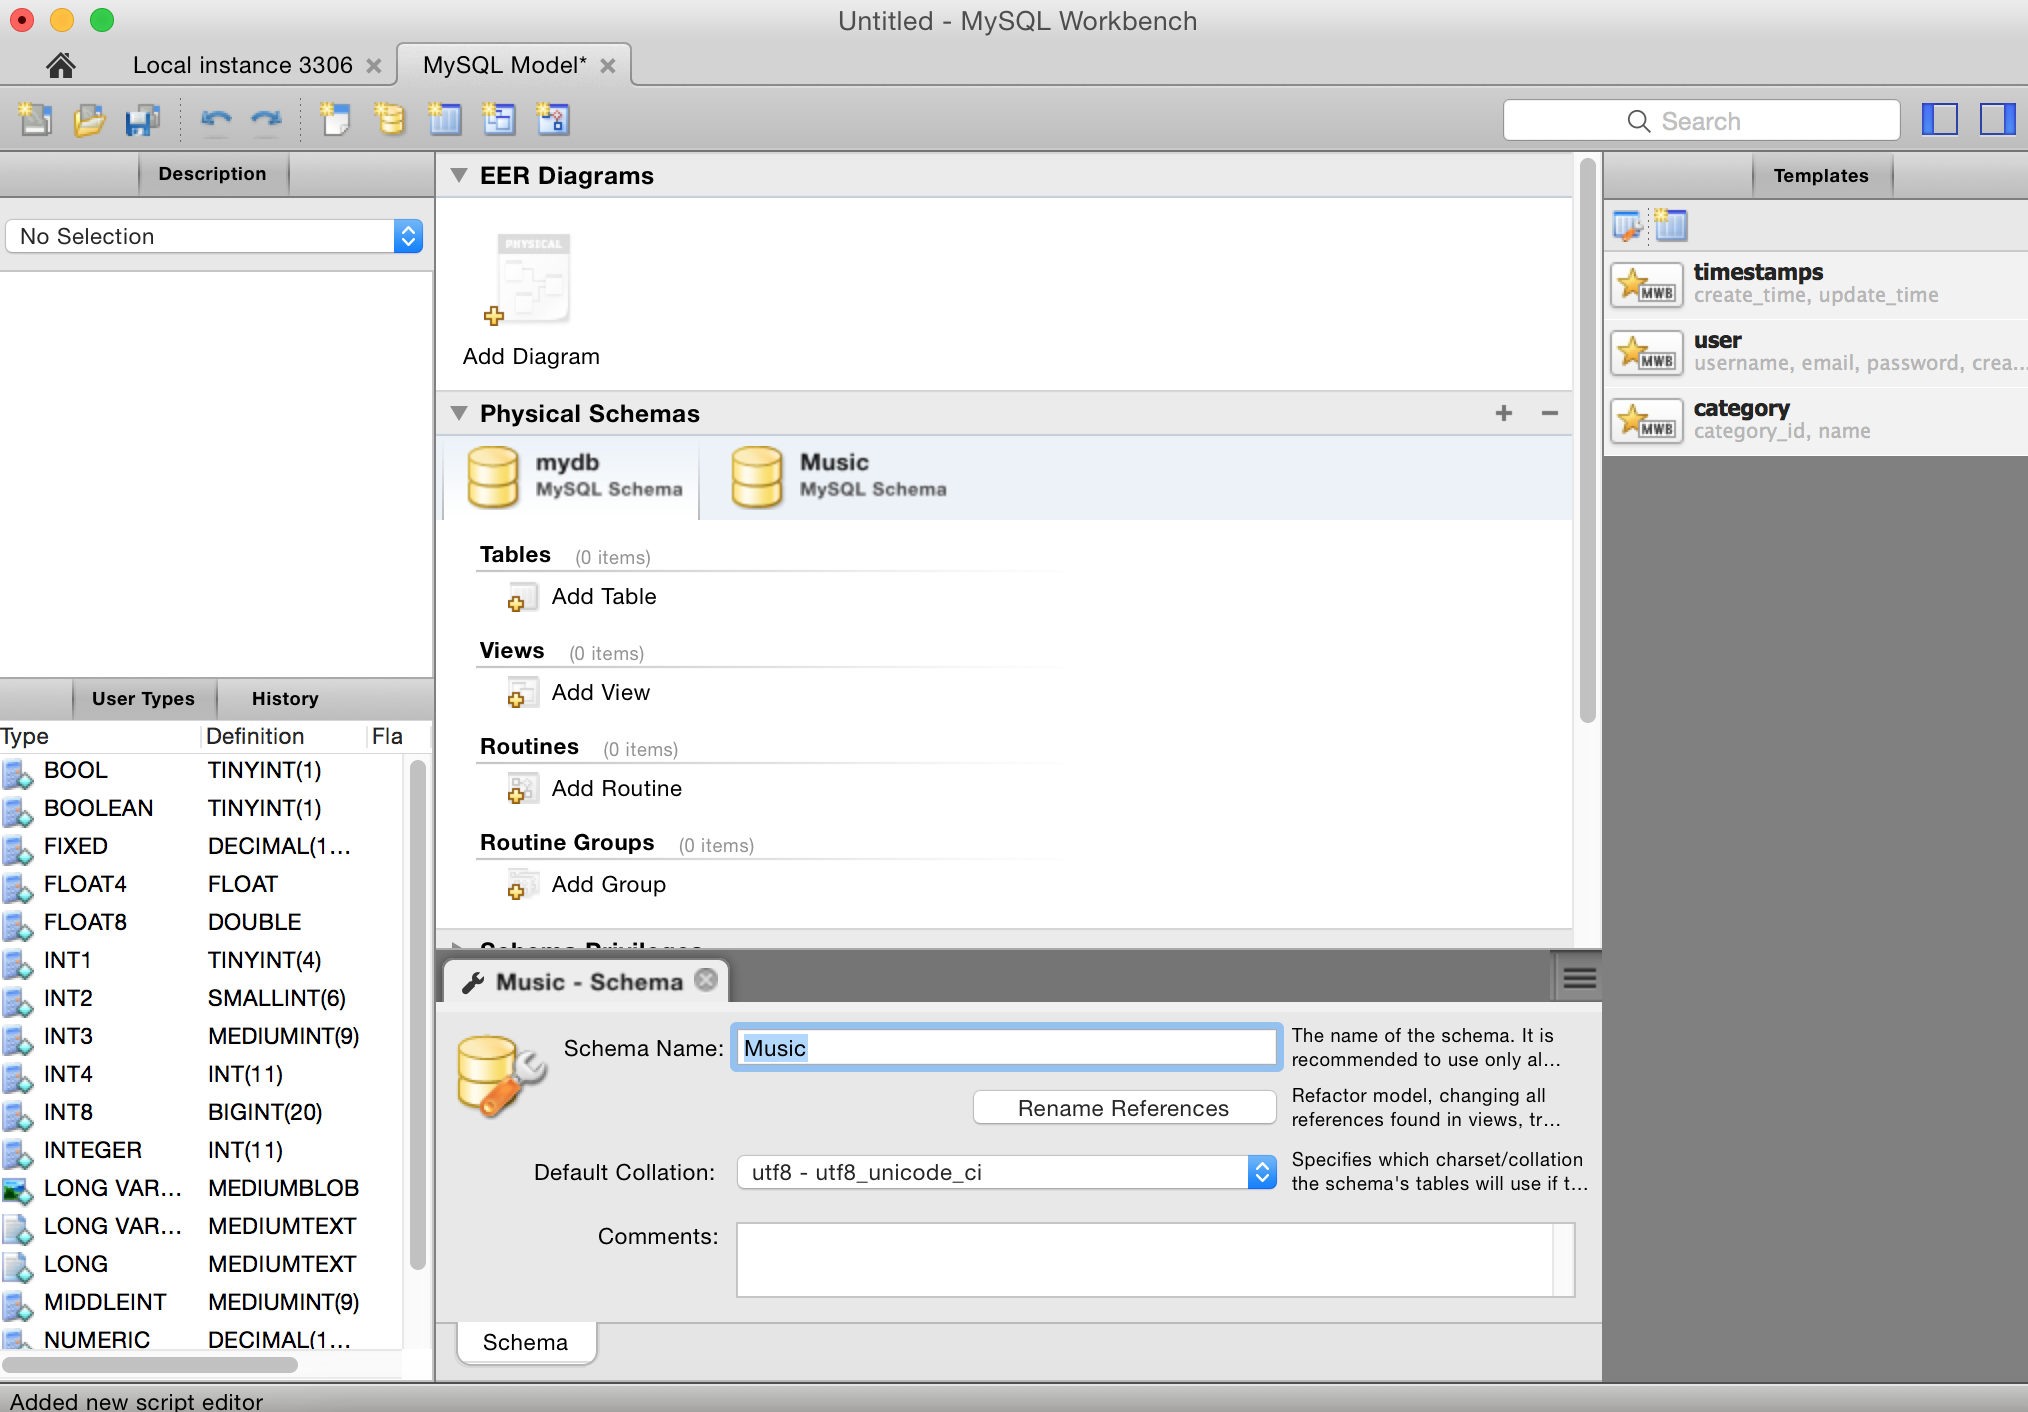Click the remove schema minus button
The width and height of the screenshot is (2028, 1412).
click(1550, 413)
